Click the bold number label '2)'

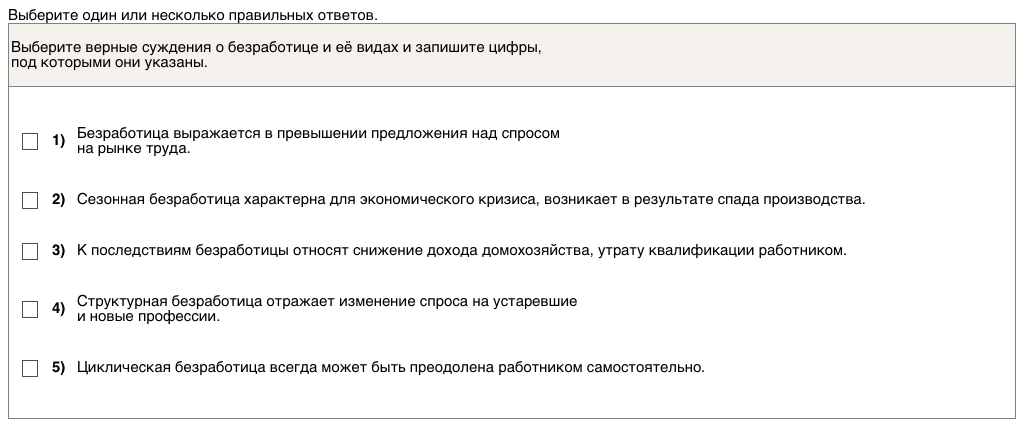58,200
